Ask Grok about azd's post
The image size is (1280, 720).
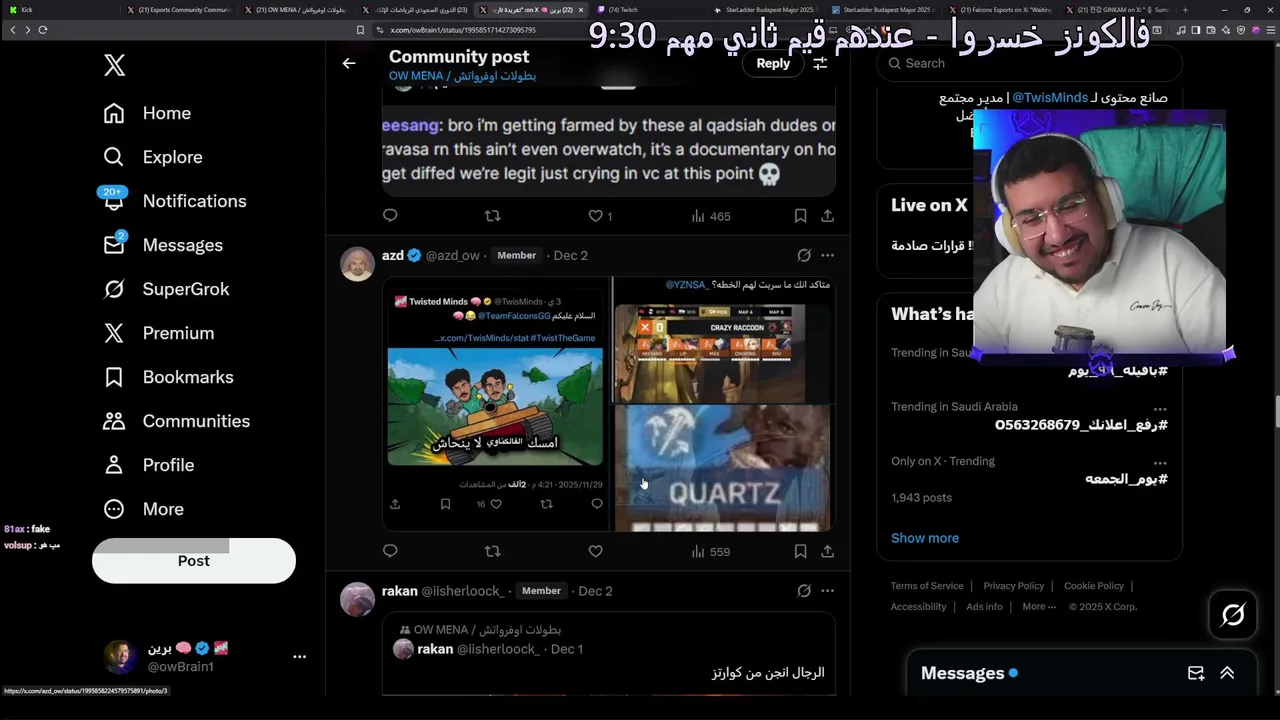(x=804, y=255)
